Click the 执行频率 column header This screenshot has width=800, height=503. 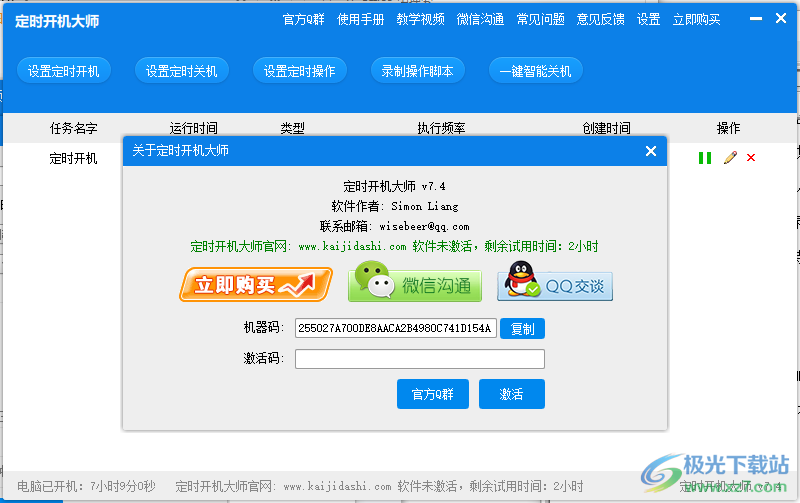441,128
